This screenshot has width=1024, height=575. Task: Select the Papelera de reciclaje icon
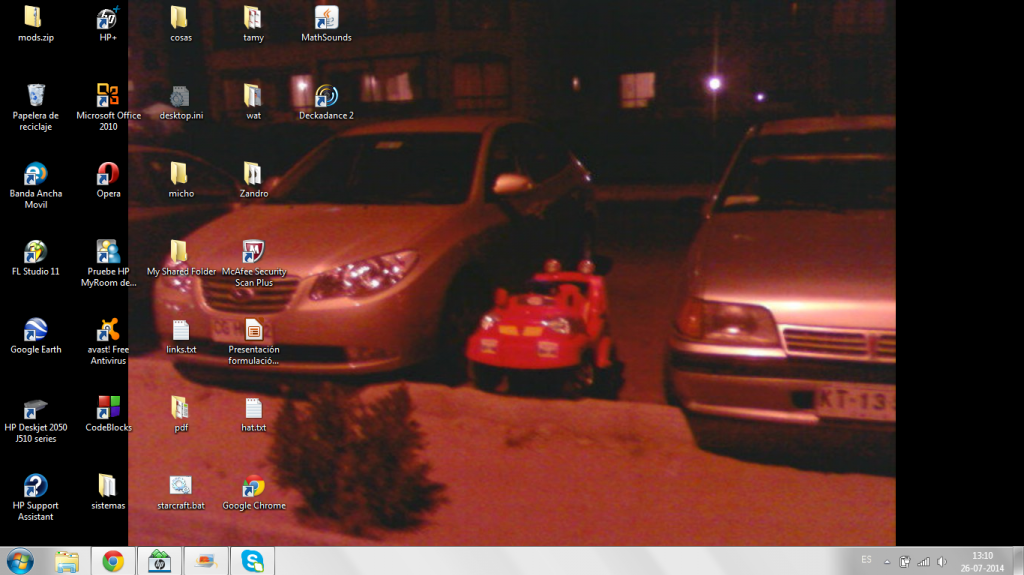[35, 96]
